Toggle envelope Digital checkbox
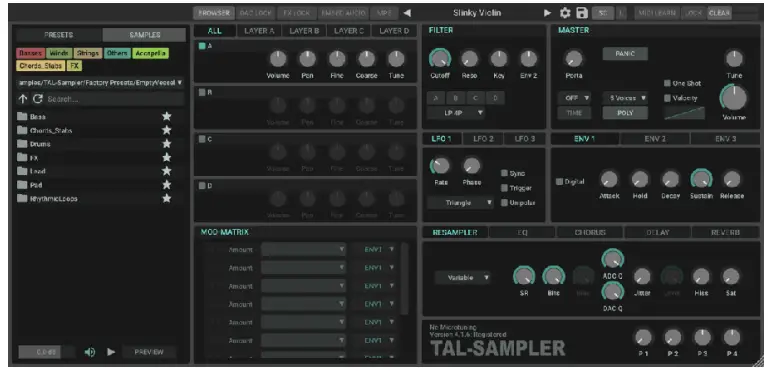The height and width of the screenshot is (371, 769). click(x=559, y=182)
